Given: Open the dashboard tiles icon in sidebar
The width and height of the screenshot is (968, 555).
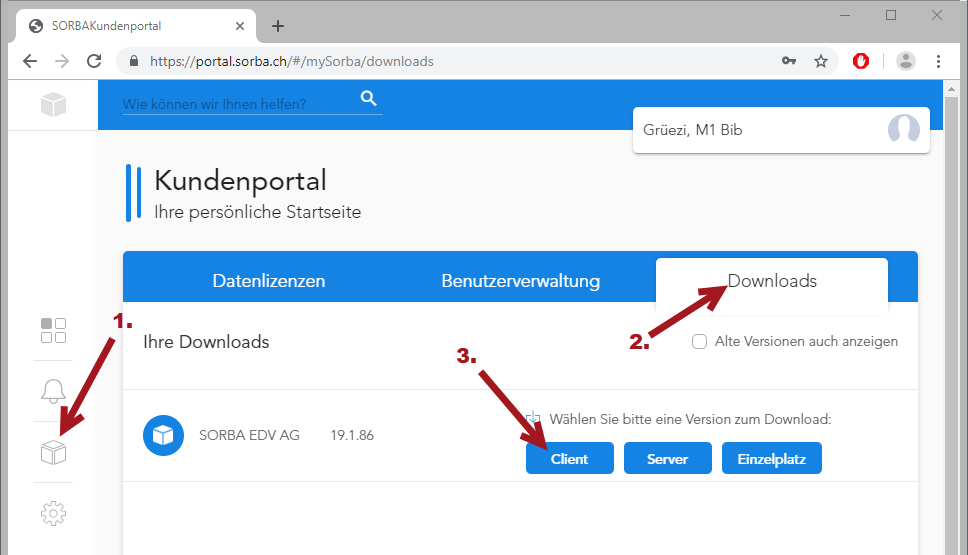Looking at the screenshot, I should pos(54,330).
